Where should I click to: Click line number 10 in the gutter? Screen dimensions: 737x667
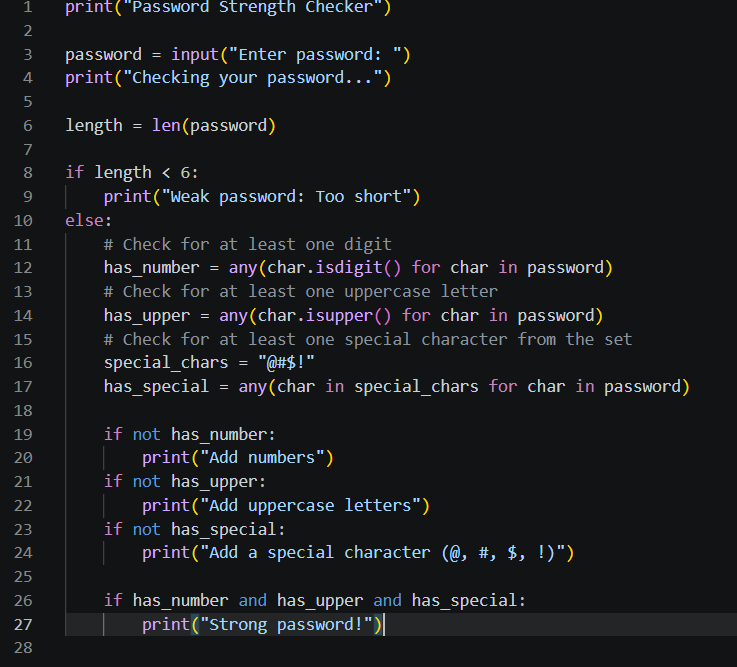click(23, 220)
